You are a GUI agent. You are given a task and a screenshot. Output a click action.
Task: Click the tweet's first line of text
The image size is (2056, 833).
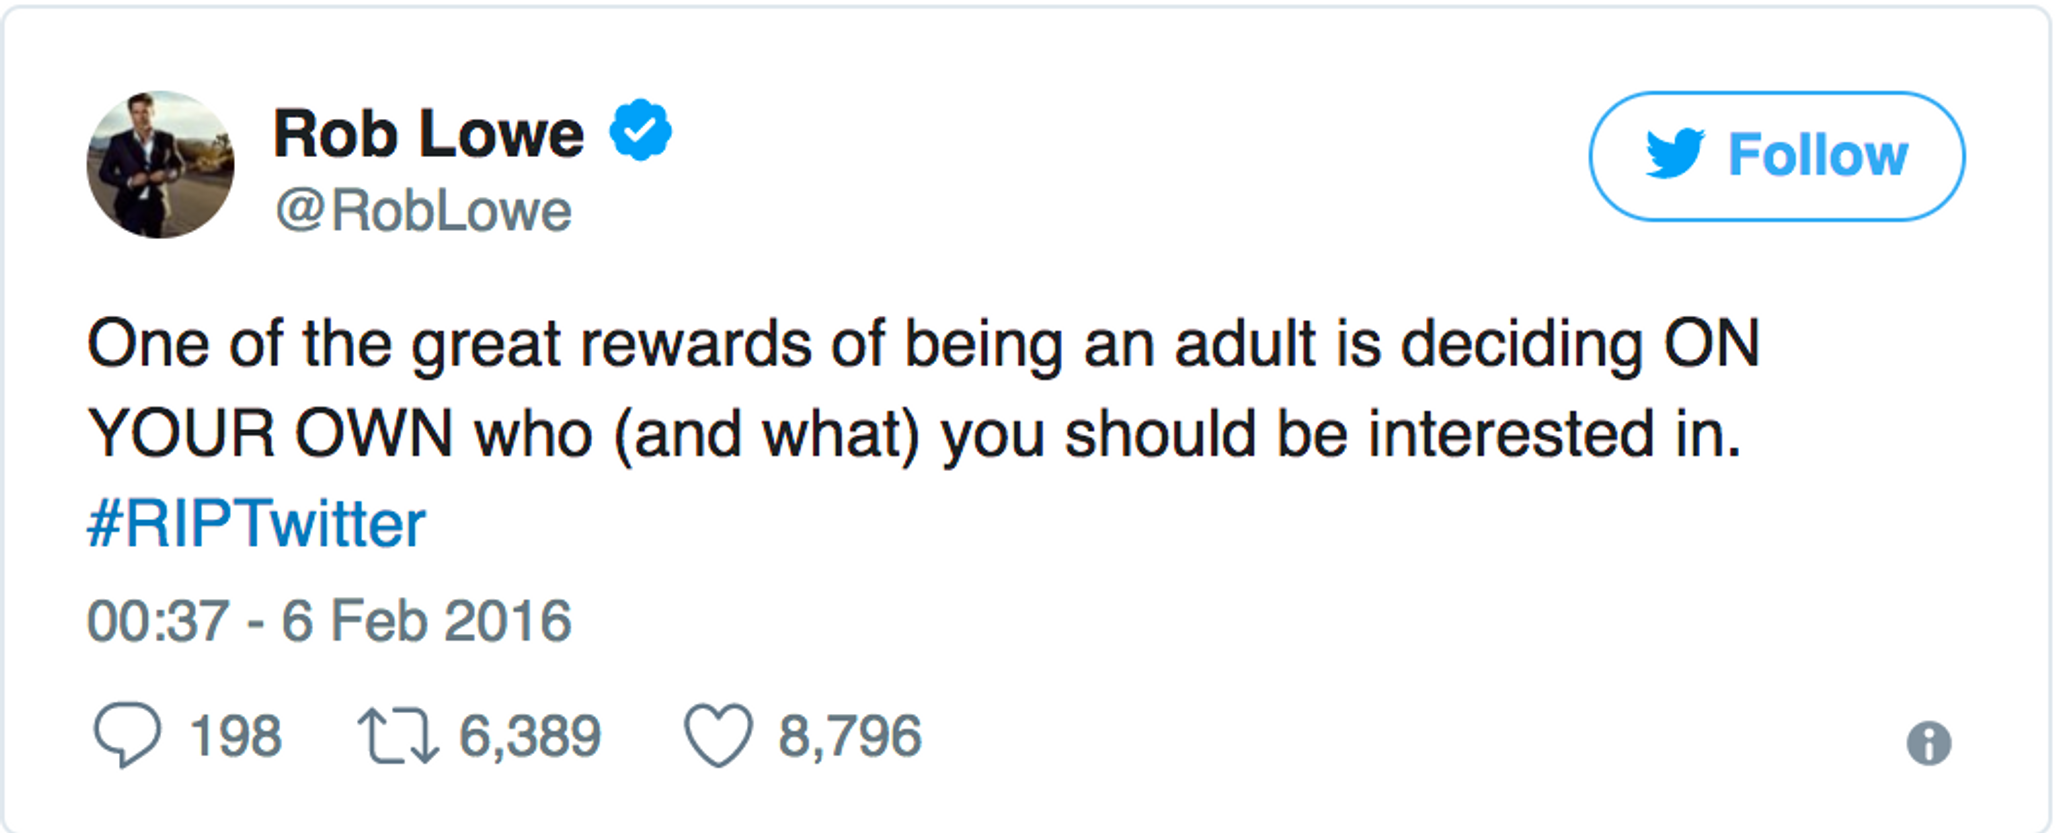(x=923, y=346)
